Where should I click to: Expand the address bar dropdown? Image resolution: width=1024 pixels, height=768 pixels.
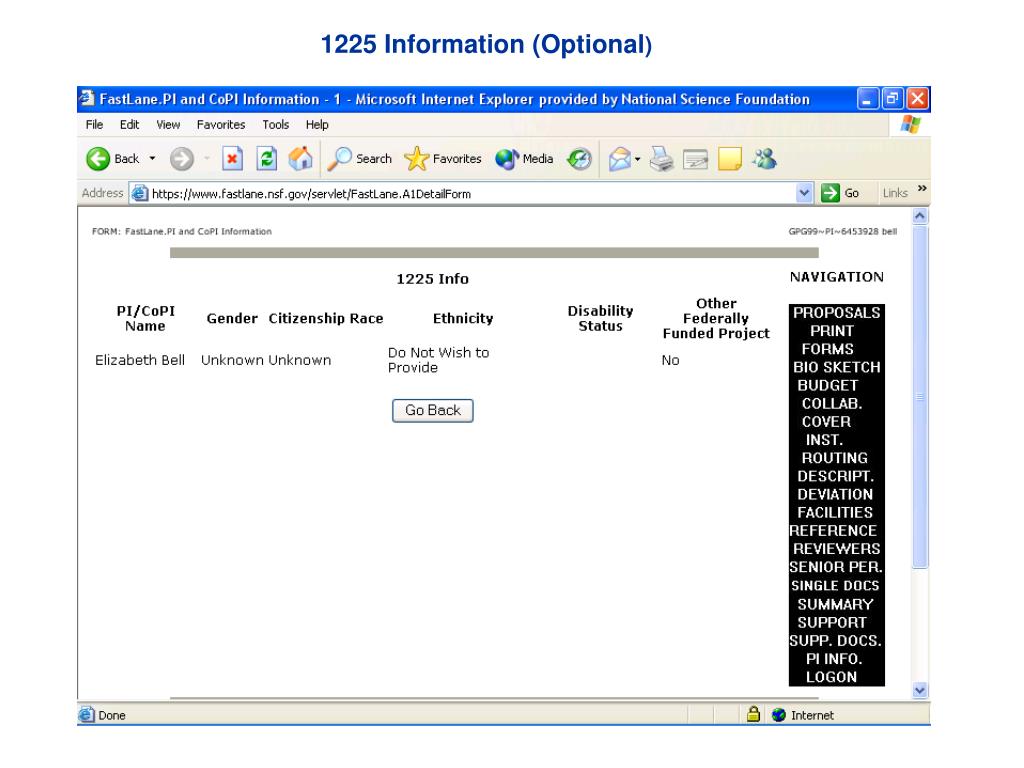[804, 193]
